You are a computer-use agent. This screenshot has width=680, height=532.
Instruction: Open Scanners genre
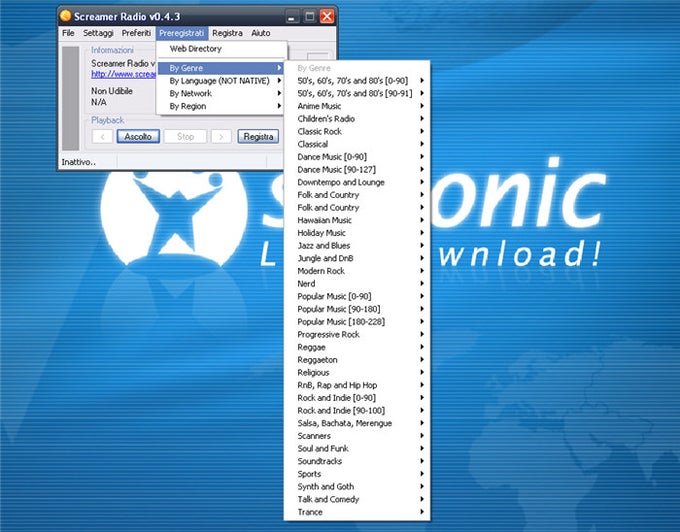[x=357, y=436]
